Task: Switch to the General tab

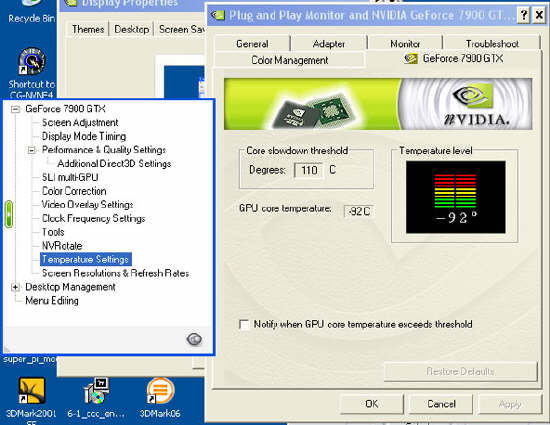Action: click(x=252, y=43)
